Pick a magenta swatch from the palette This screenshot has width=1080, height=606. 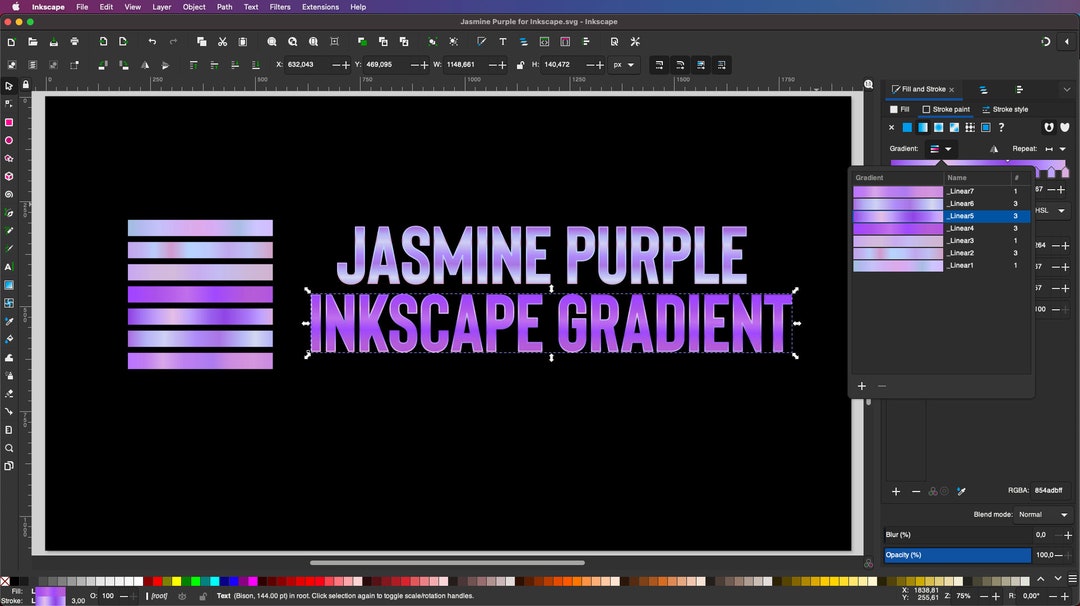coord(254,578)
